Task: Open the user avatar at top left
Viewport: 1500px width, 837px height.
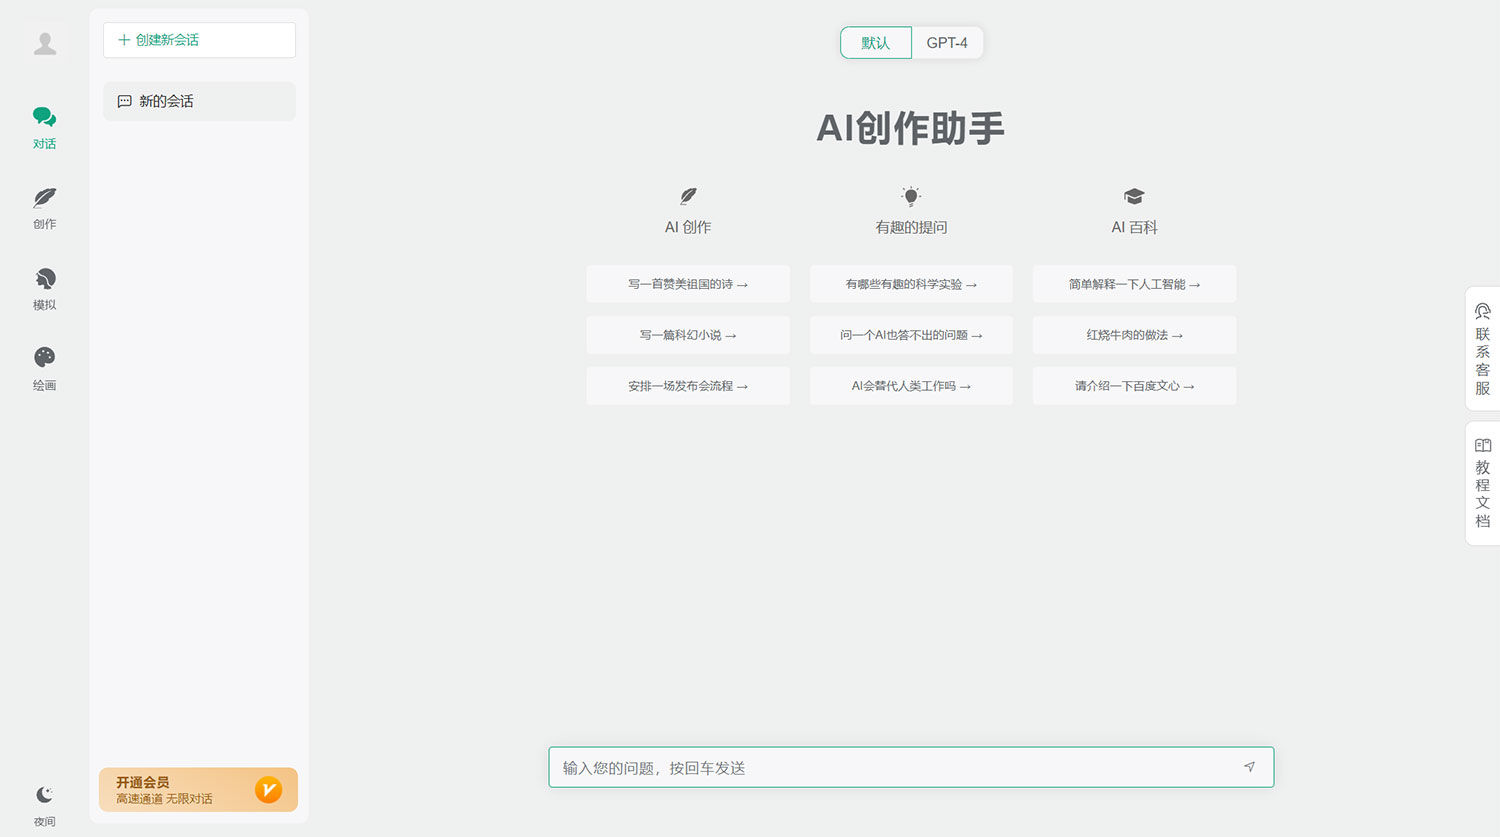Action: click(x=44, y=42)
